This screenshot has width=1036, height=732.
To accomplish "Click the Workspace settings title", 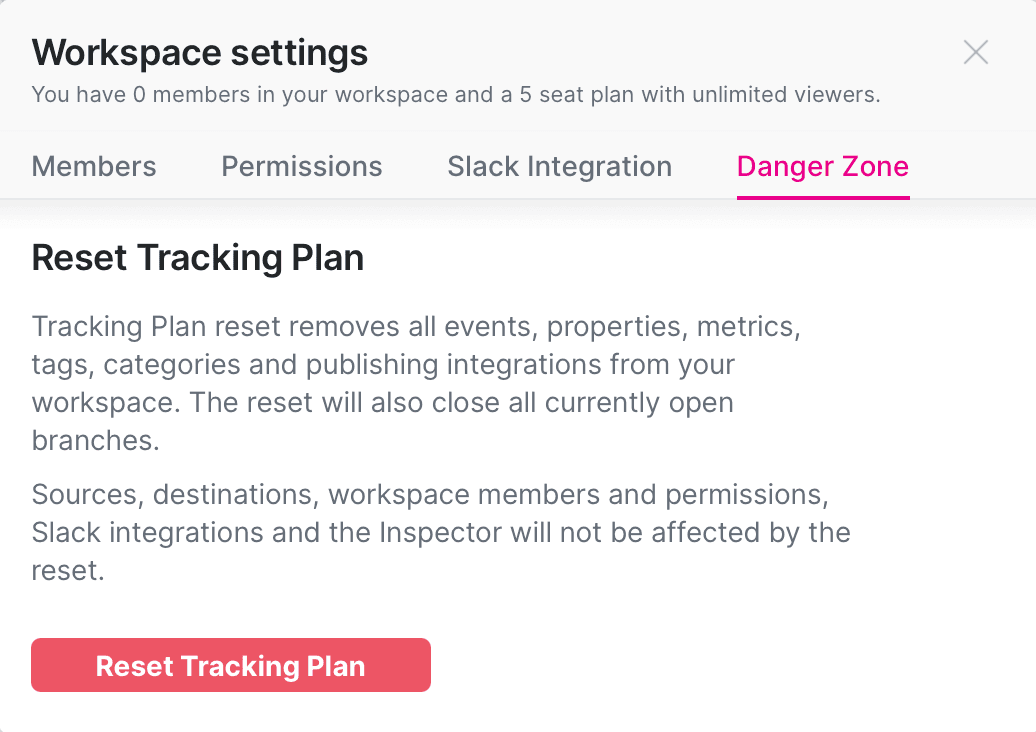I will coord(199,52).
